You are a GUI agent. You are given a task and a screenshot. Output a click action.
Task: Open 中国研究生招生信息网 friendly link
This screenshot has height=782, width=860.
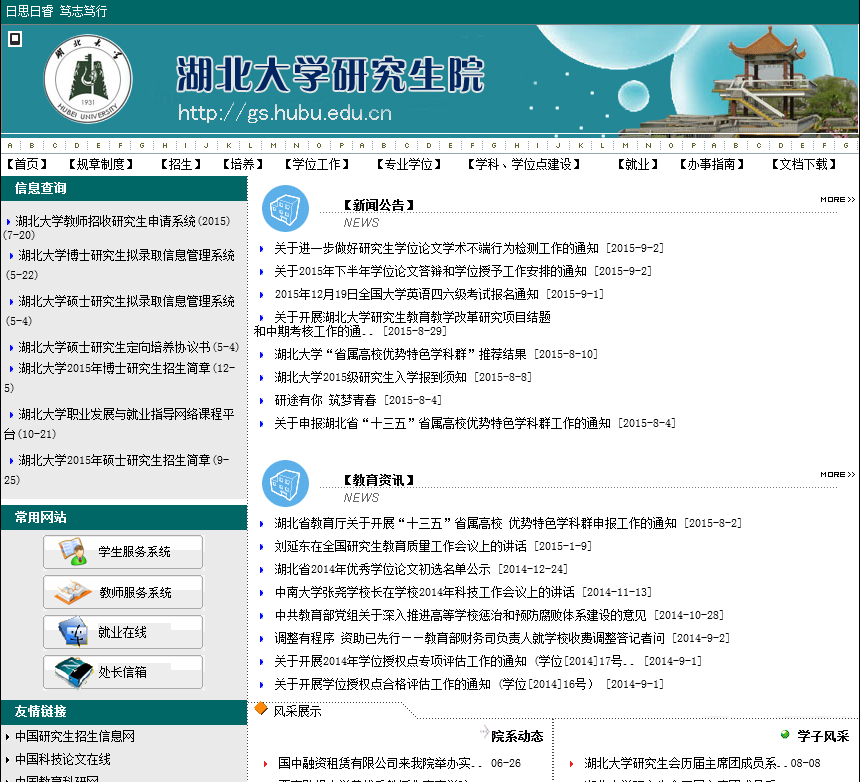tap(75, 736)
